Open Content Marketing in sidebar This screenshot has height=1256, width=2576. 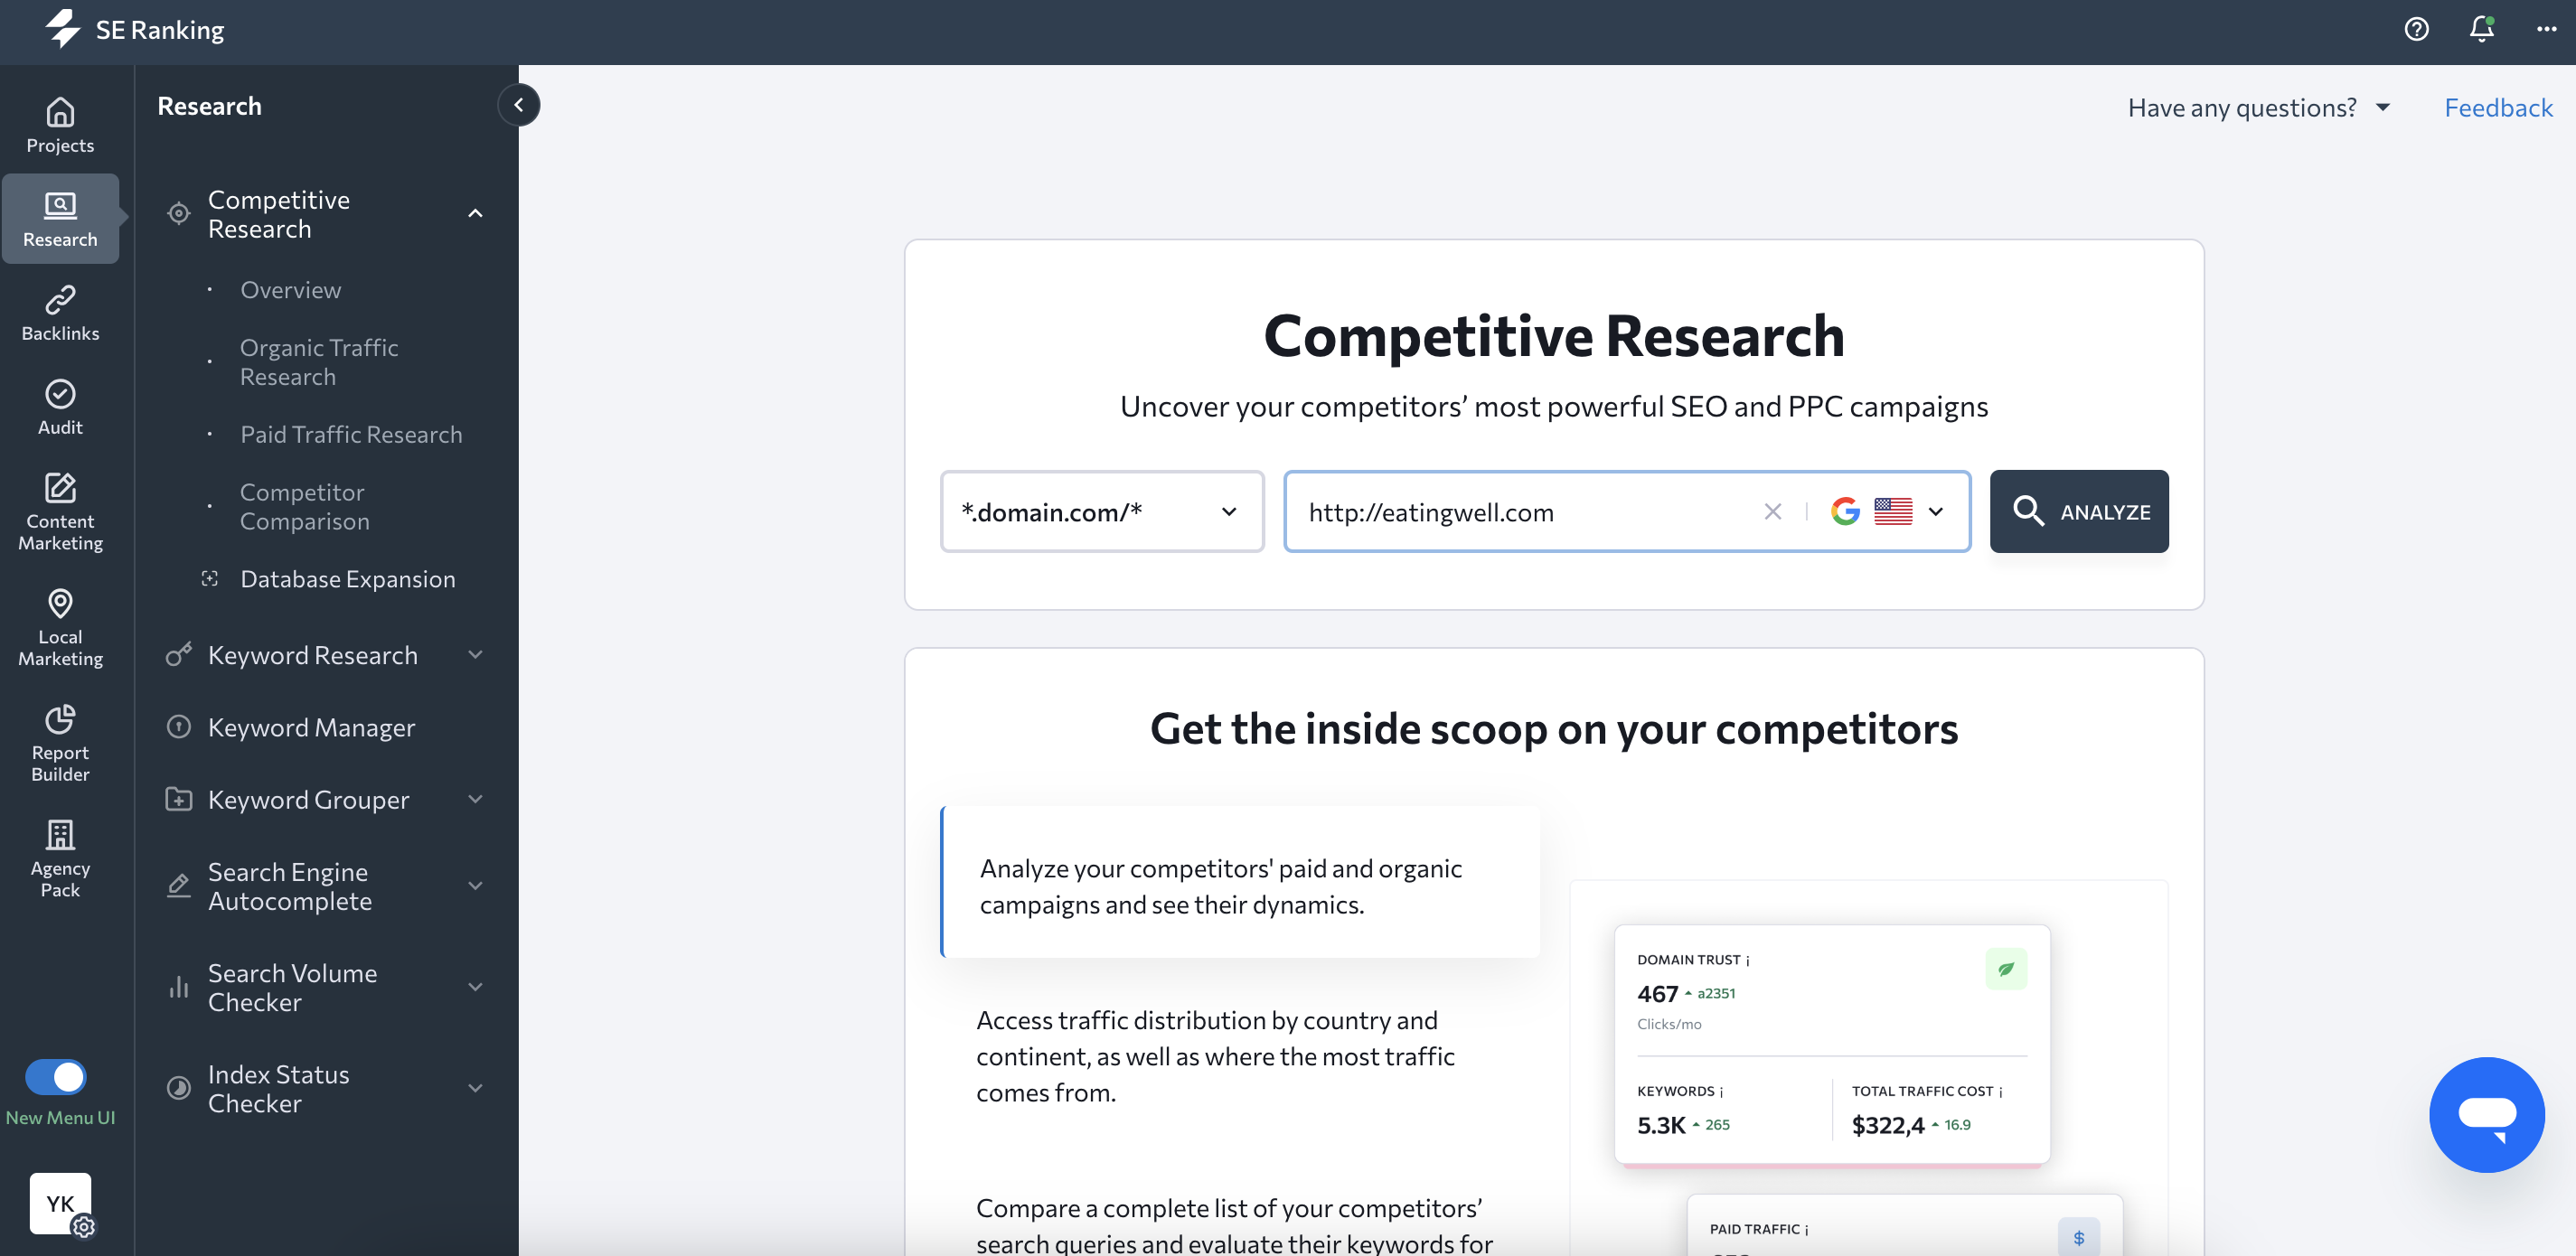[60, 511]
